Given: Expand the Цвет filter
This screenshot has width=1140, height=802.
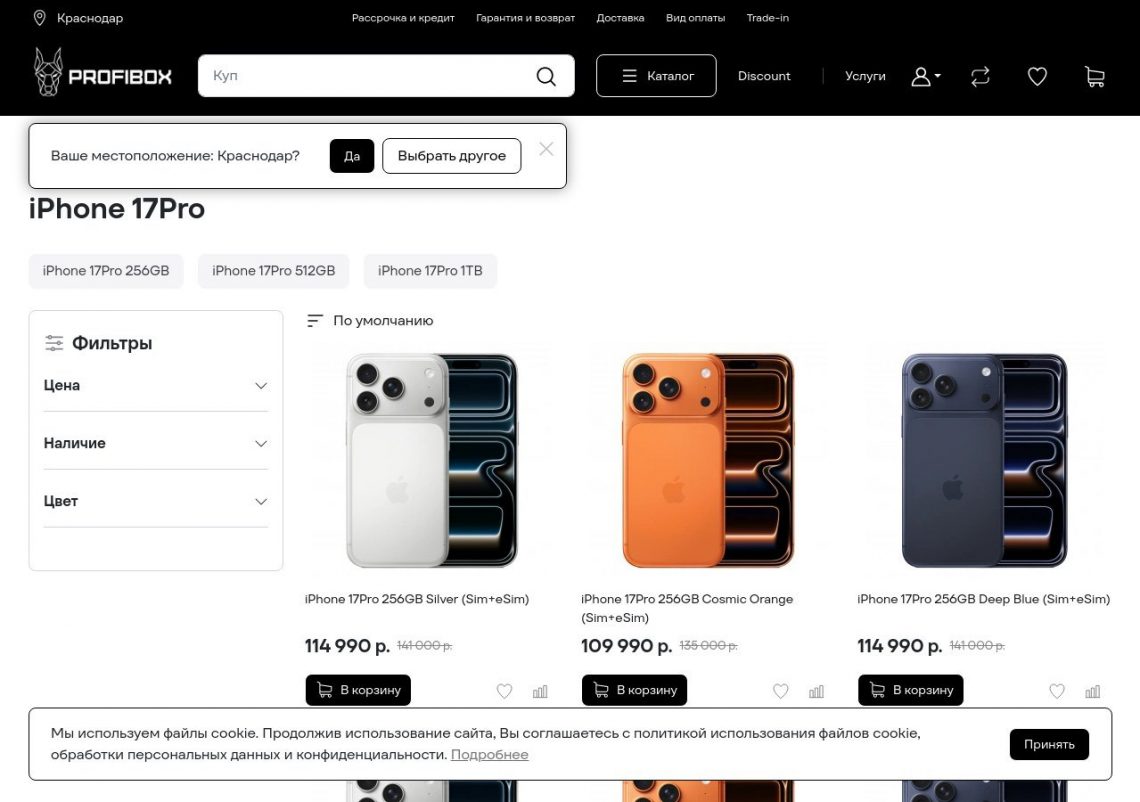Looking at the screenshot, I should (x=156, y=502).
